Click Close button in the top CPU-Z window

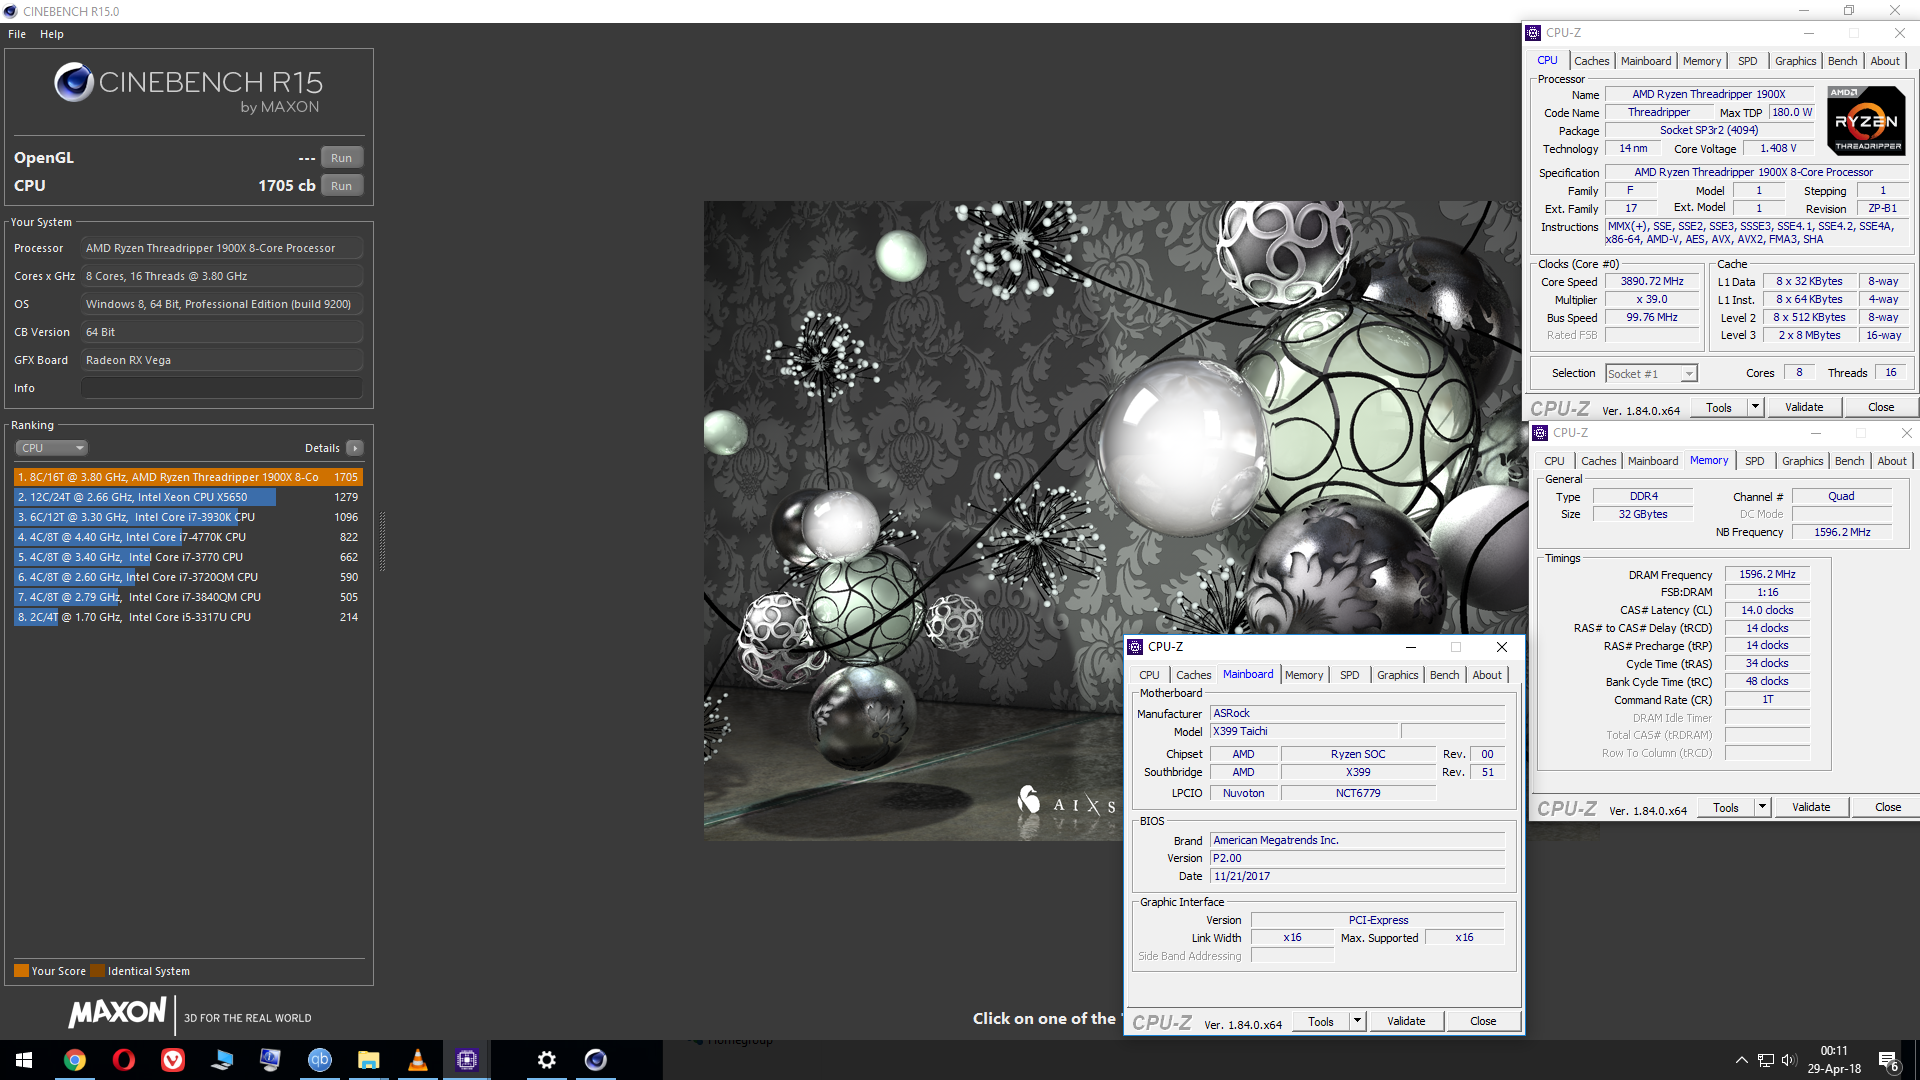pos(1881,407)
